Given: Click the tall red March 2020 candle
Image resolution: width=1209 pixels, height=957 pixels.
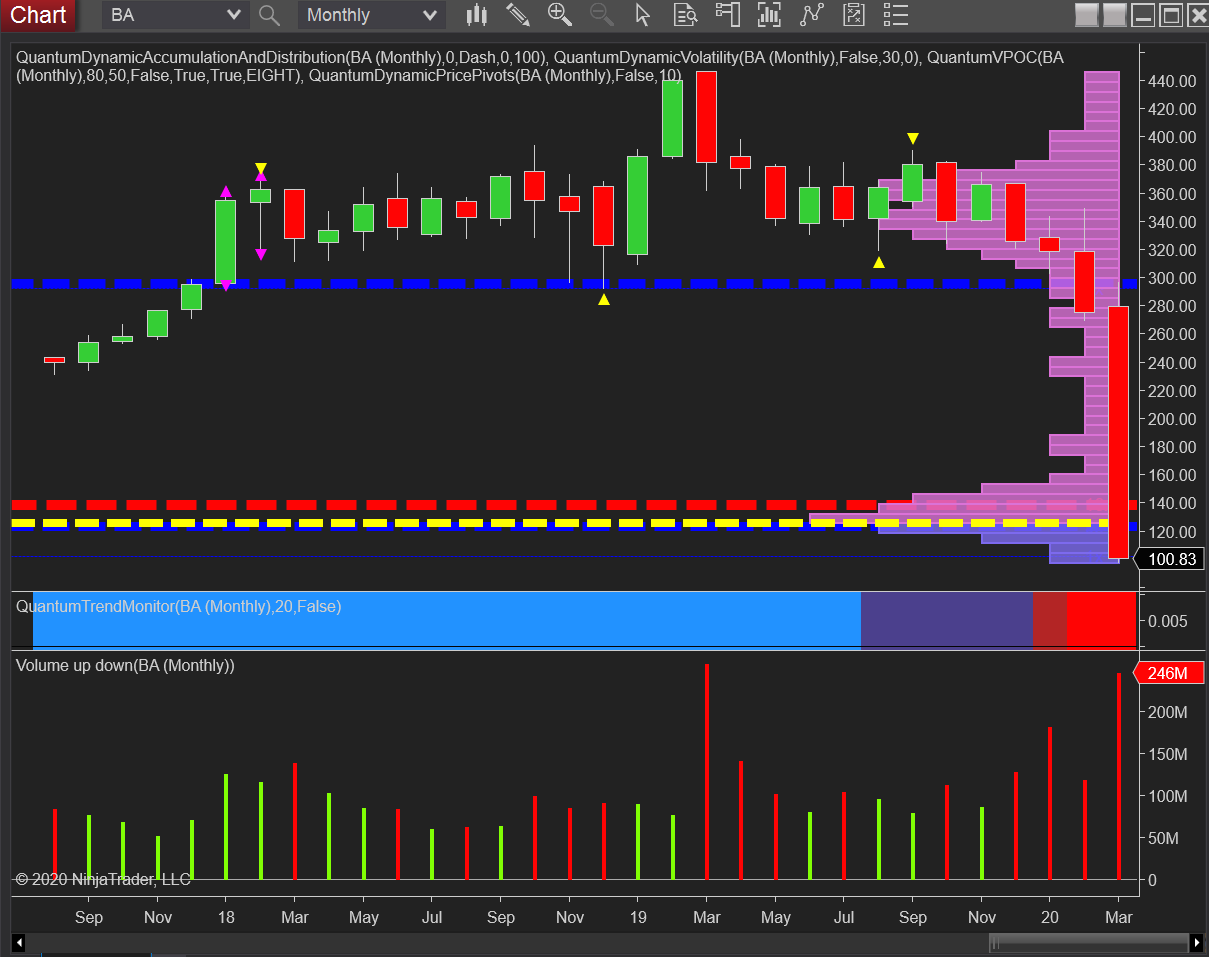Looking at the screenshot, I should [x=1119, y=432].
